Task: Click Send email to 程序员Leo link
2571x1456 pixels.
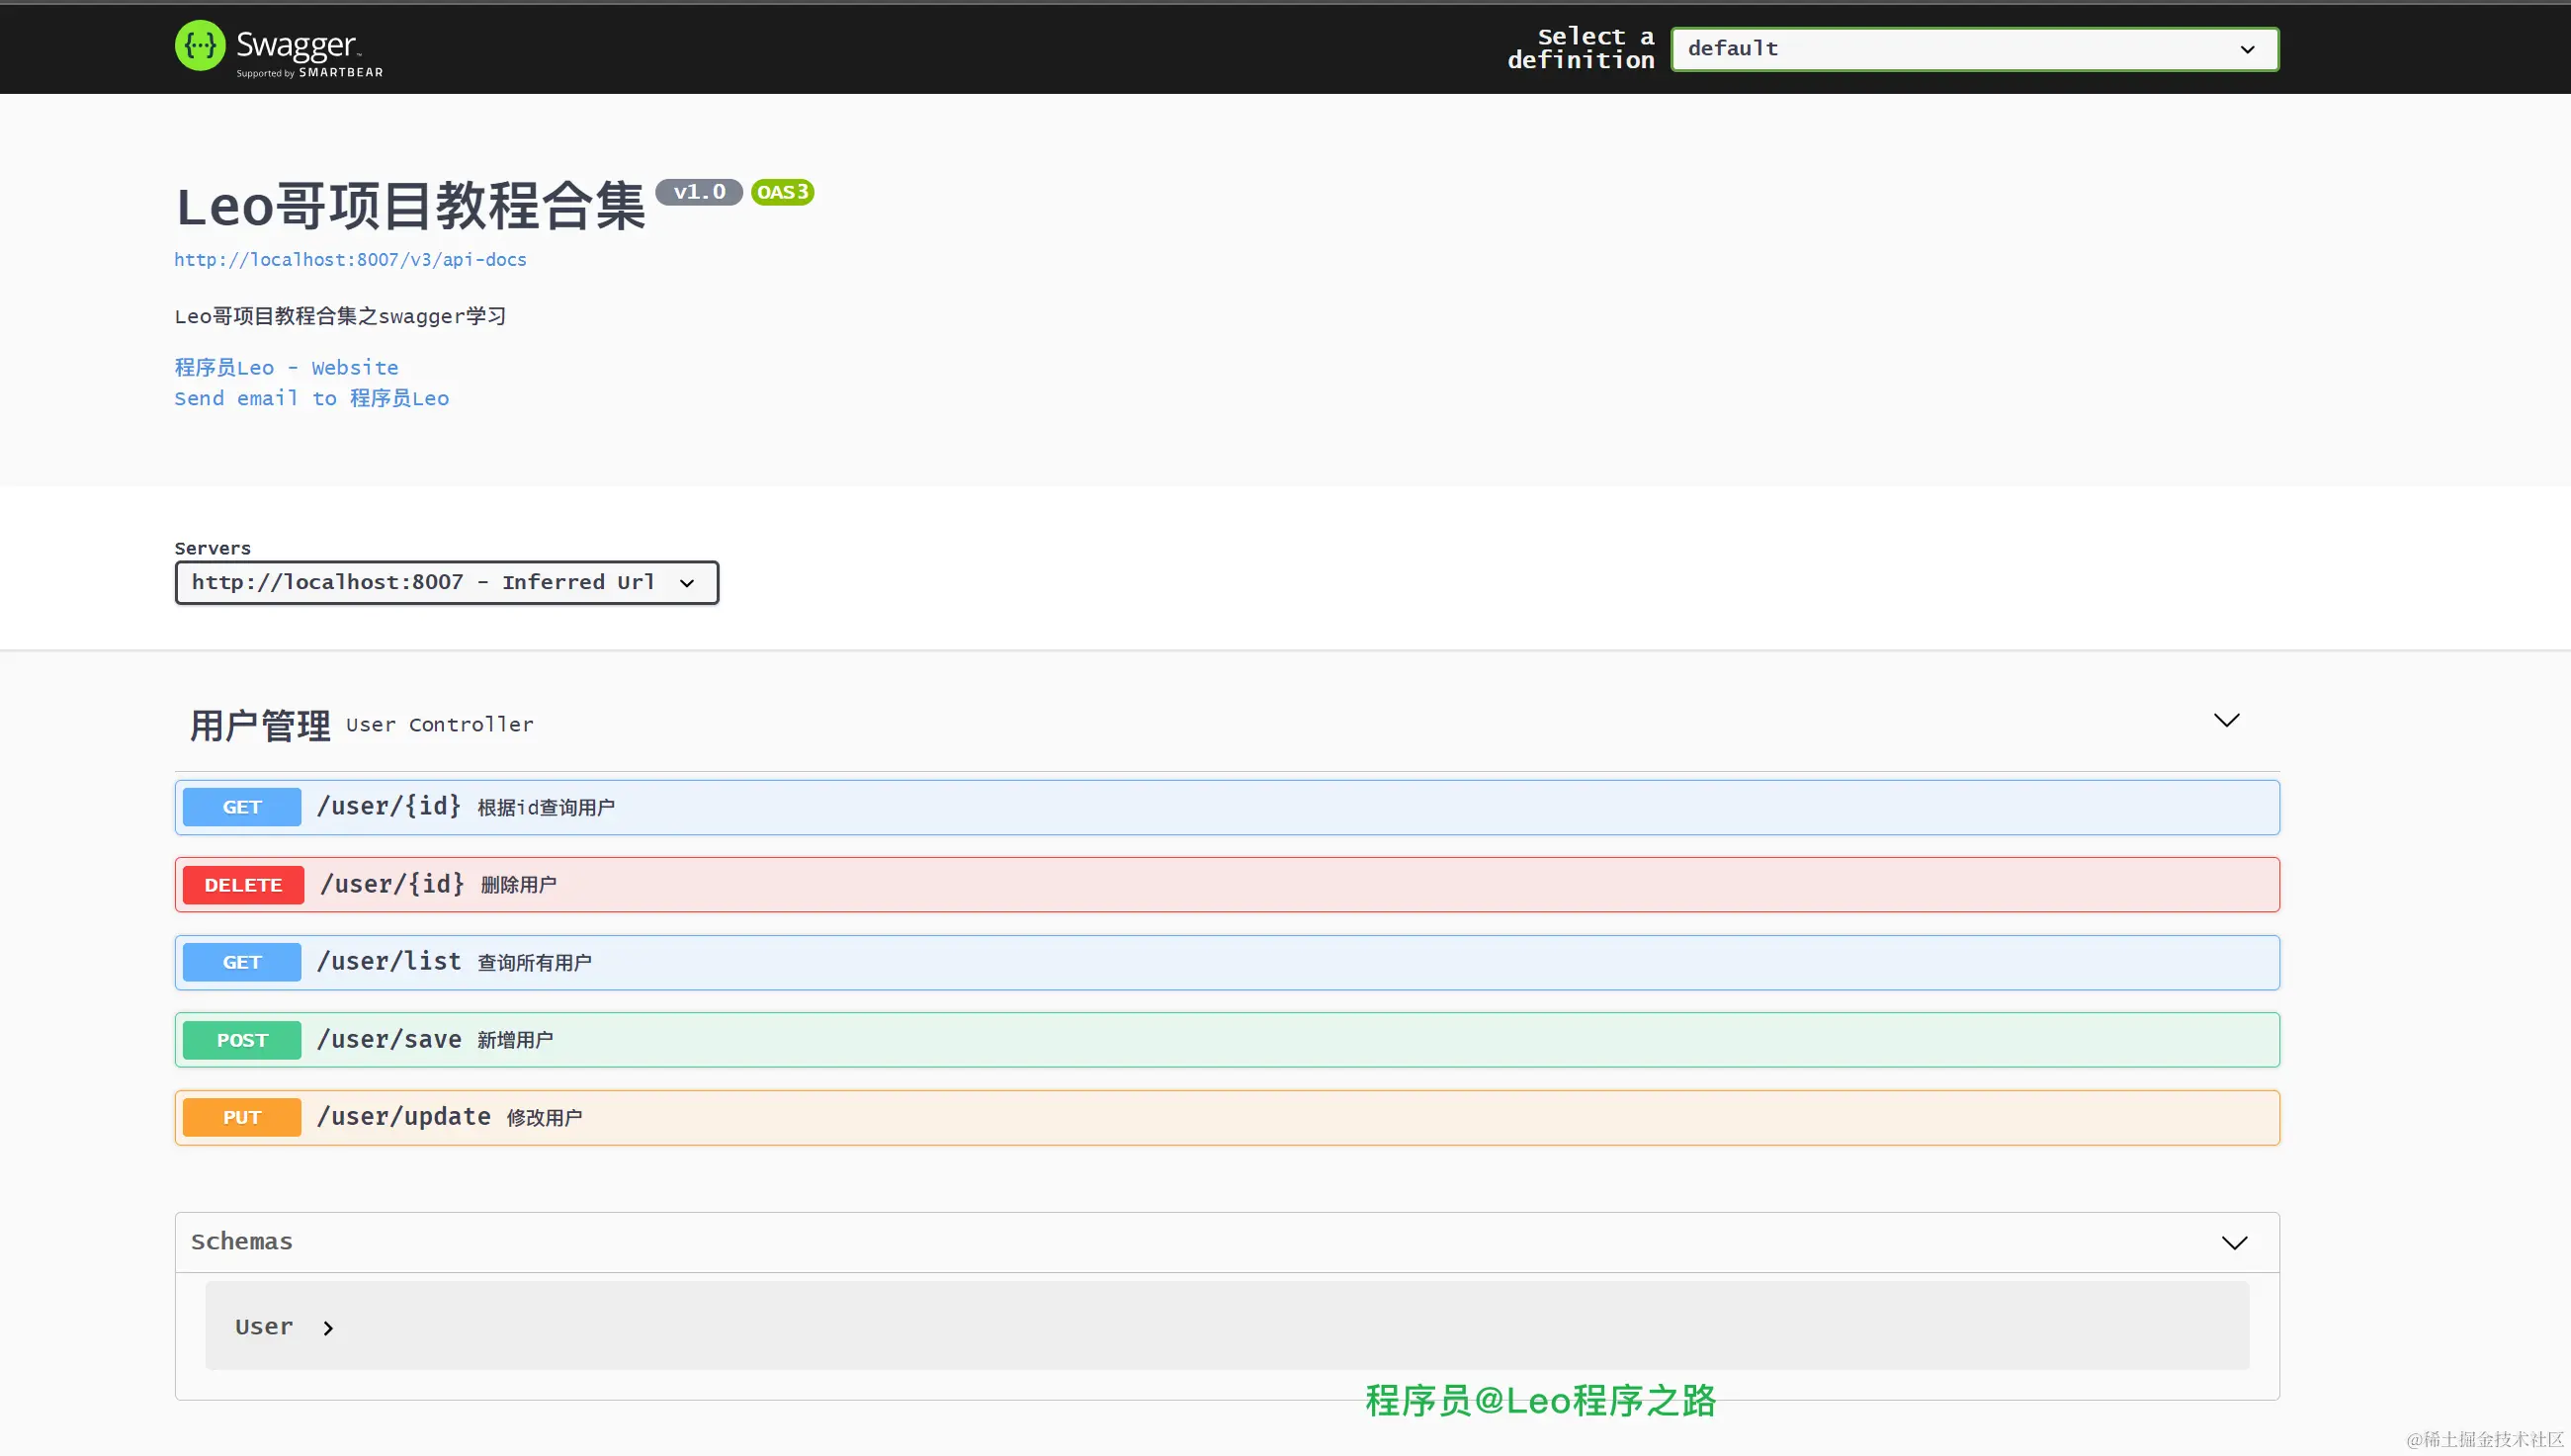Action: coord(311,399)
